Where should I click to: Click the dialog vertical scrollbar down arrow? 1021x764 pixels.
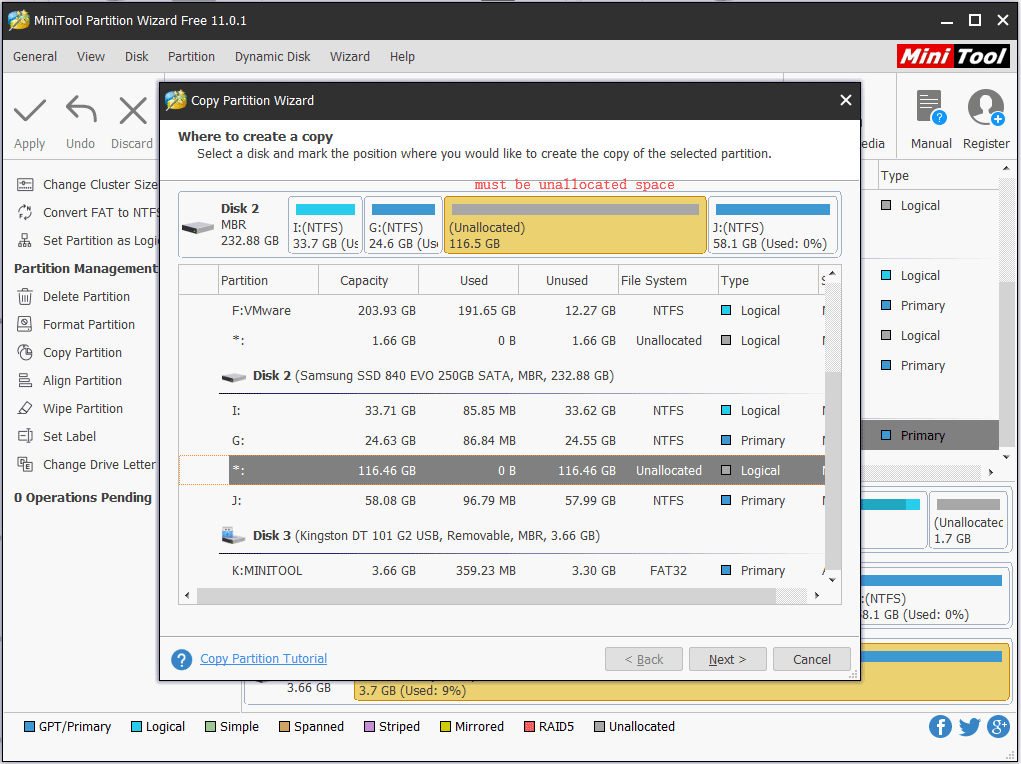click(832, 580)
